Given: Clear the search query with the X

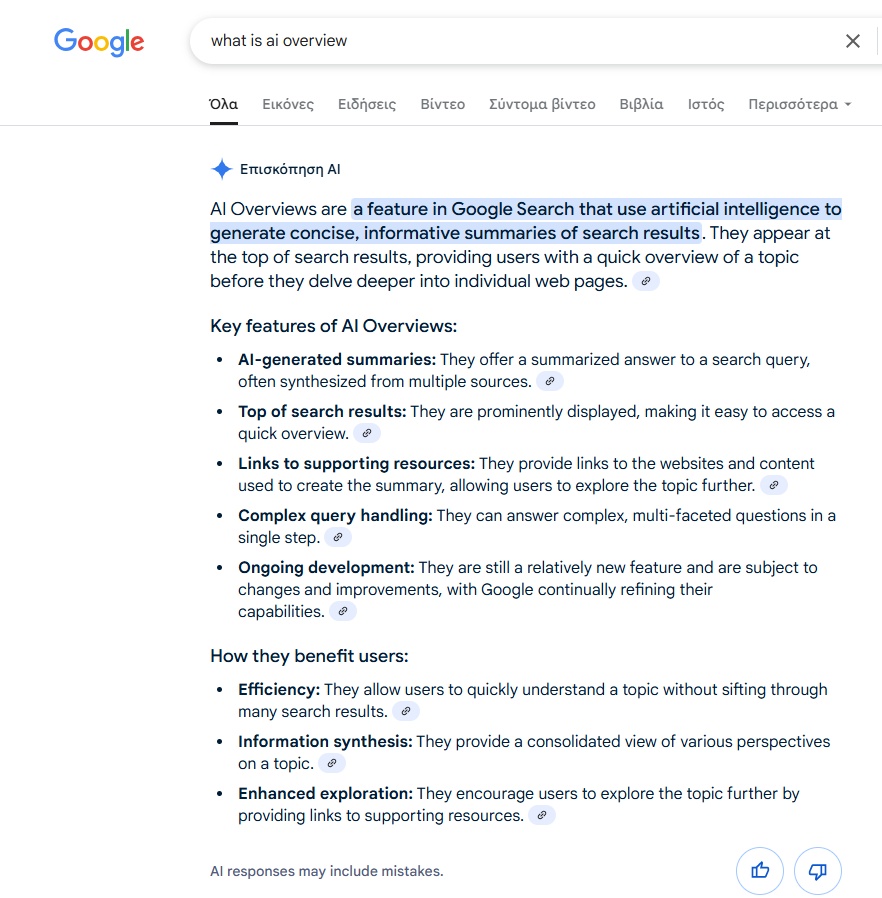Looking at the screenshot, I should [x=853, y=41].
